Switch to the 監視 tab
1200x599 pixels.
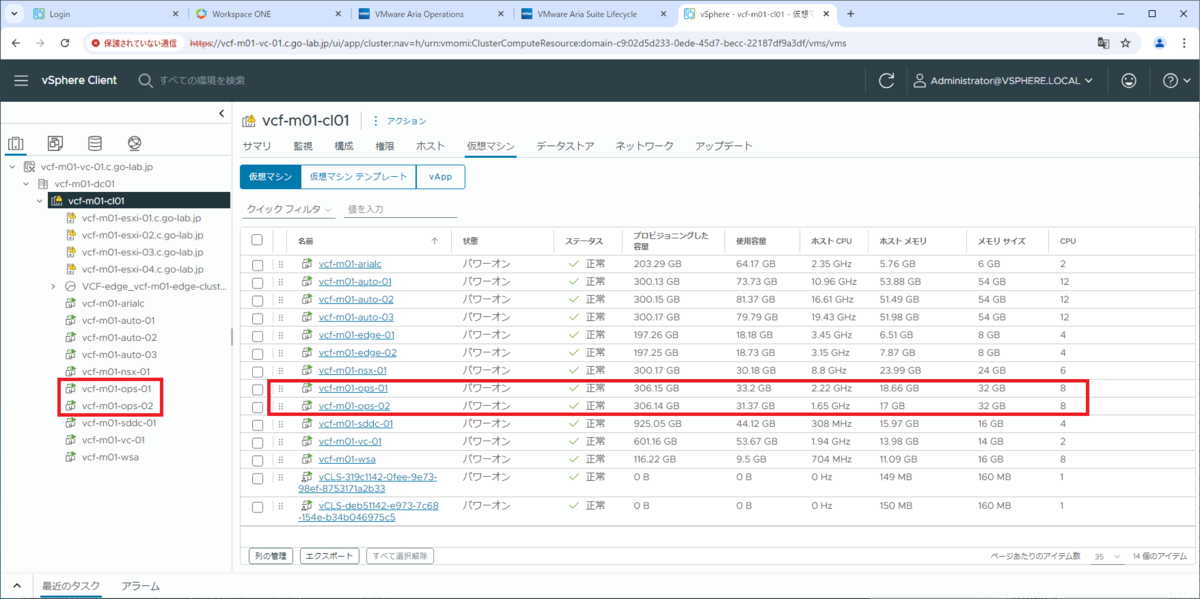[302, 146]
